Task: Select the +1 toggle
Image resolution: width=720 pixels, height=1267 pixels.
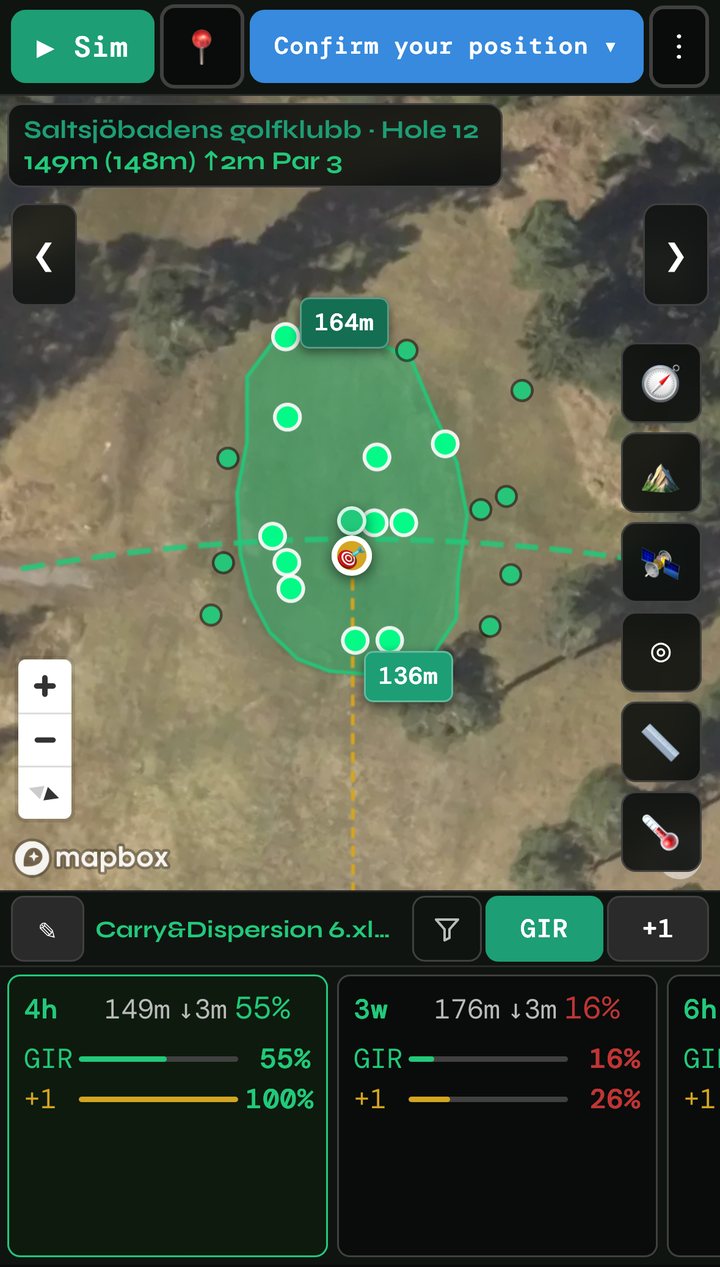Action: coord(657,929)
